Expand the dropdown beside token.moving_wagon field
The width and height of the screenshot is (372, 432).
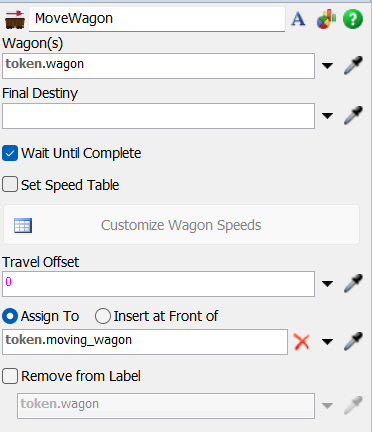click(x=327, y=342)
